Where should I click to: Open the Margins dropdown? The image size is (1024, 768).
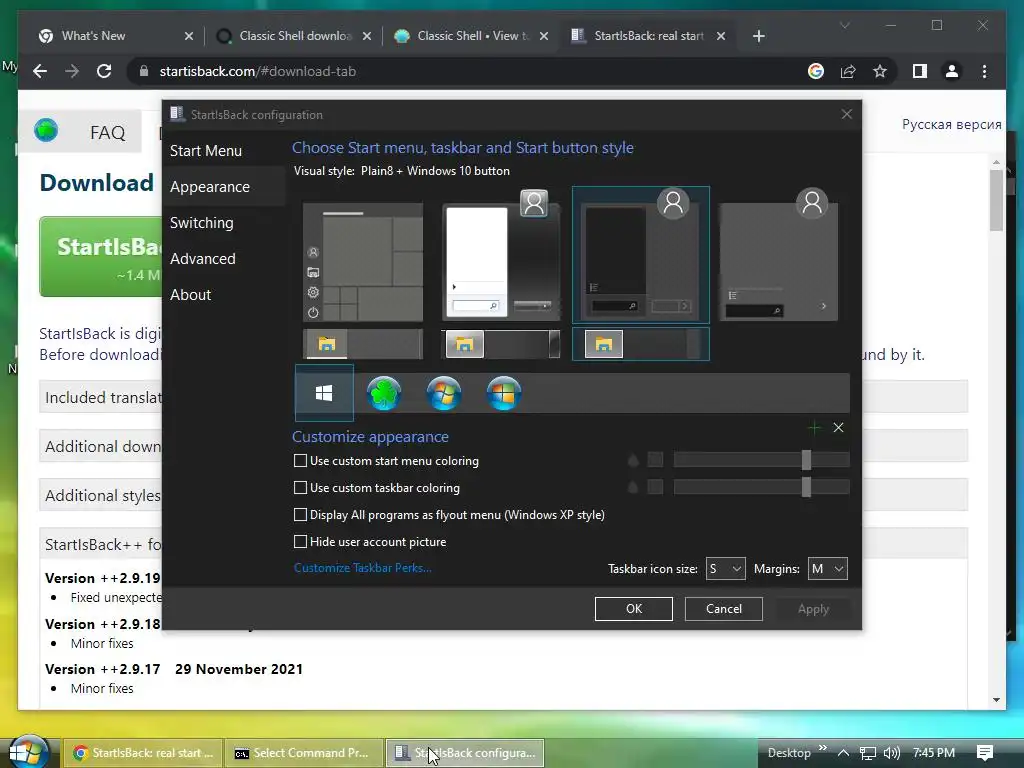pos(827,569)
